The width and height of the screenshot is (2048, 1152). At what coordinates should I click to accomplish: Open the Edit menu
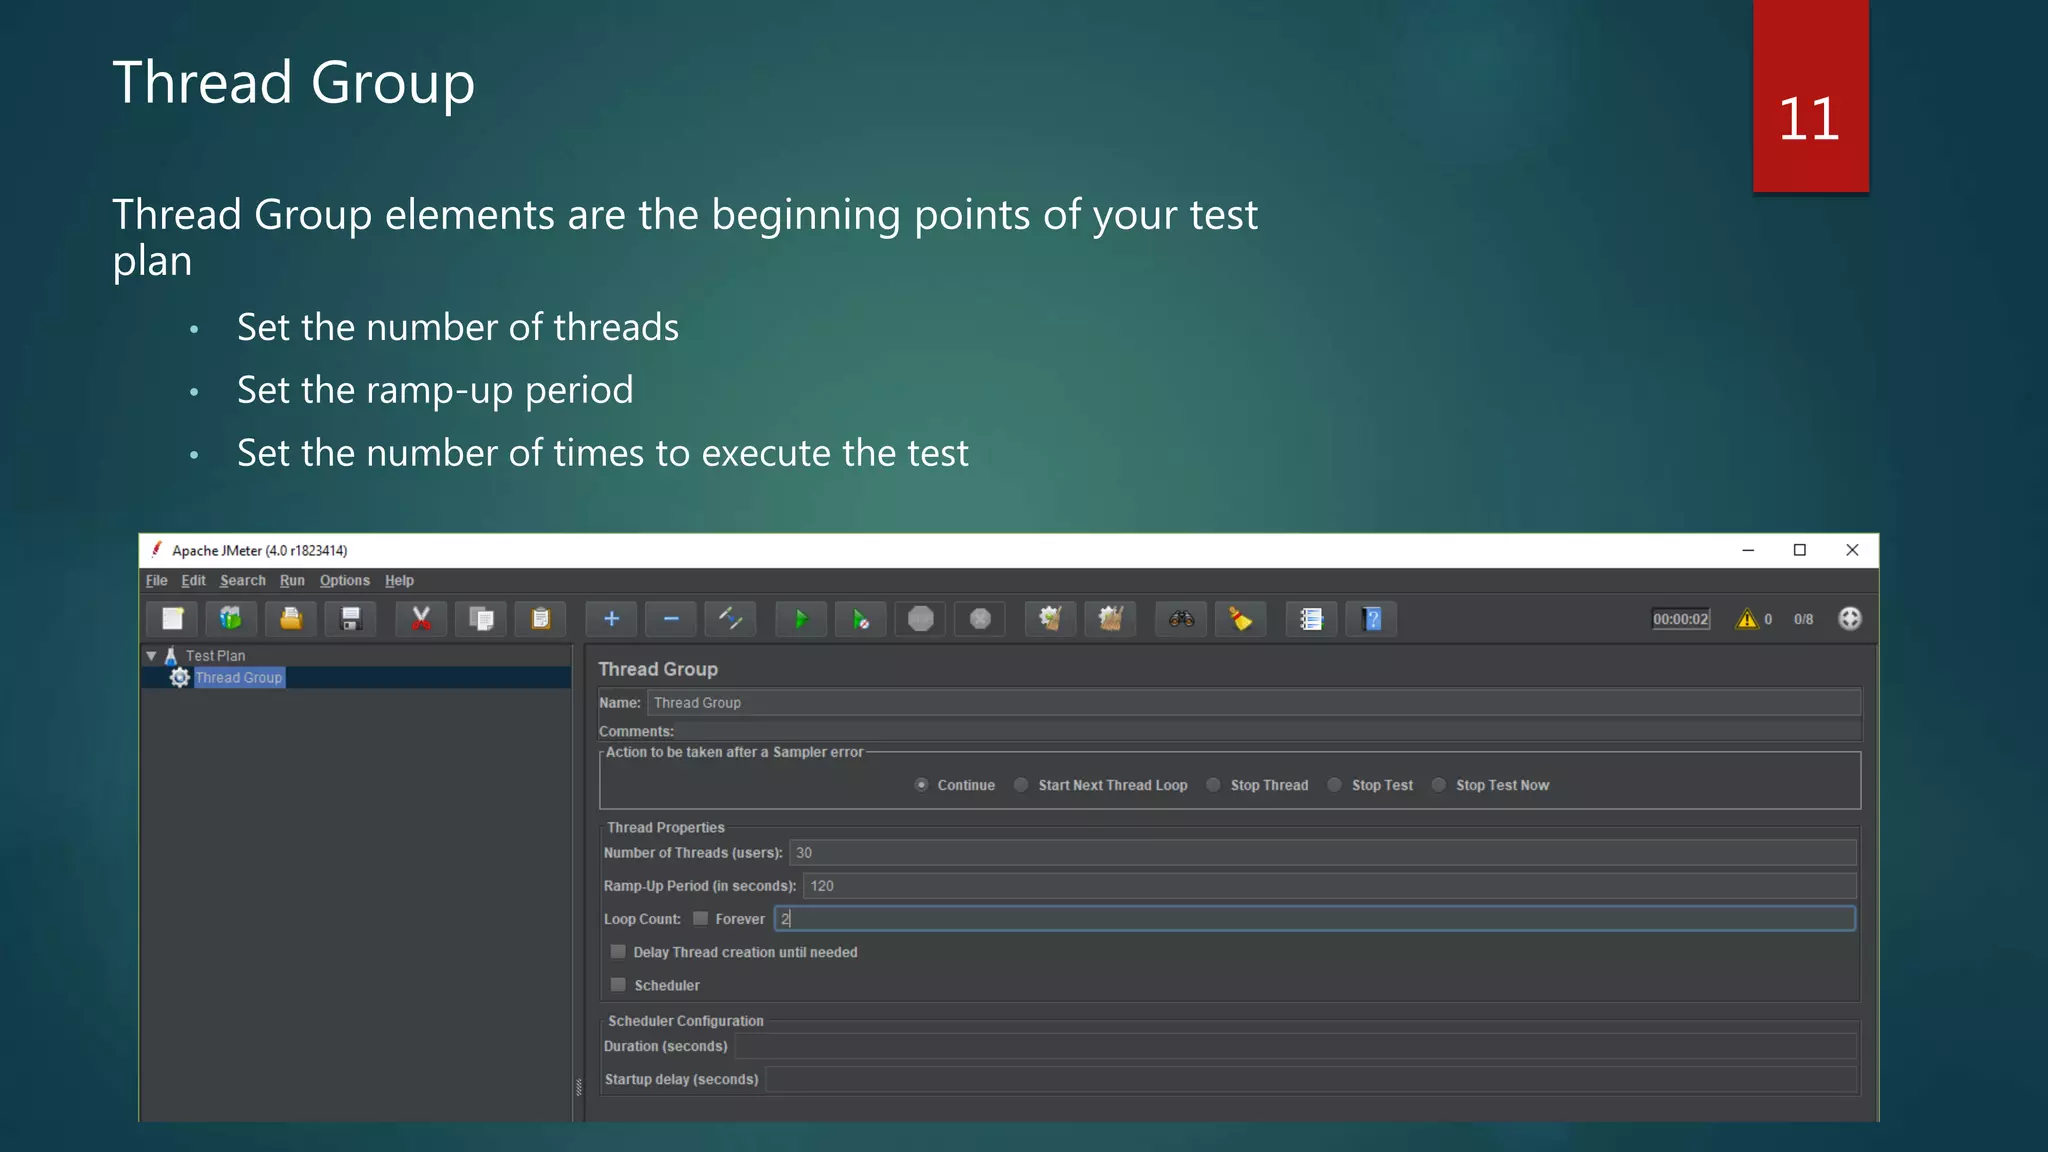pos(193,580)
